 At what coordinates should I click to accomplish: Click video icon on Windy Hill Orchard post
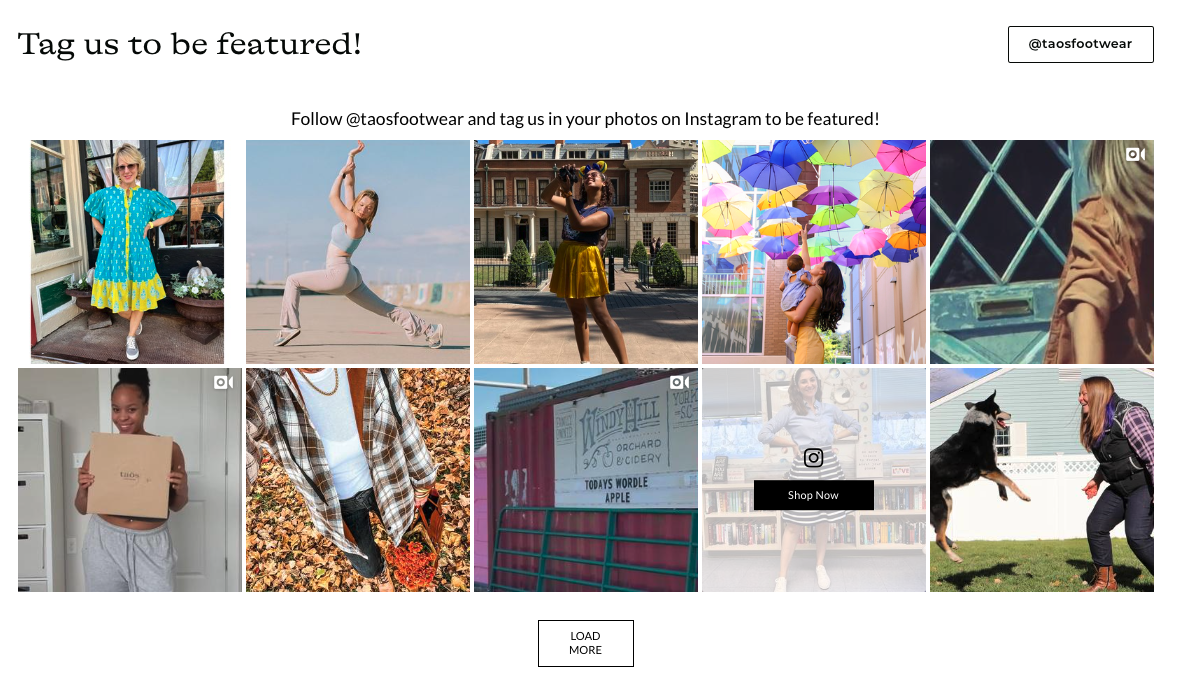pyautogui.click(x=679, y=382)
